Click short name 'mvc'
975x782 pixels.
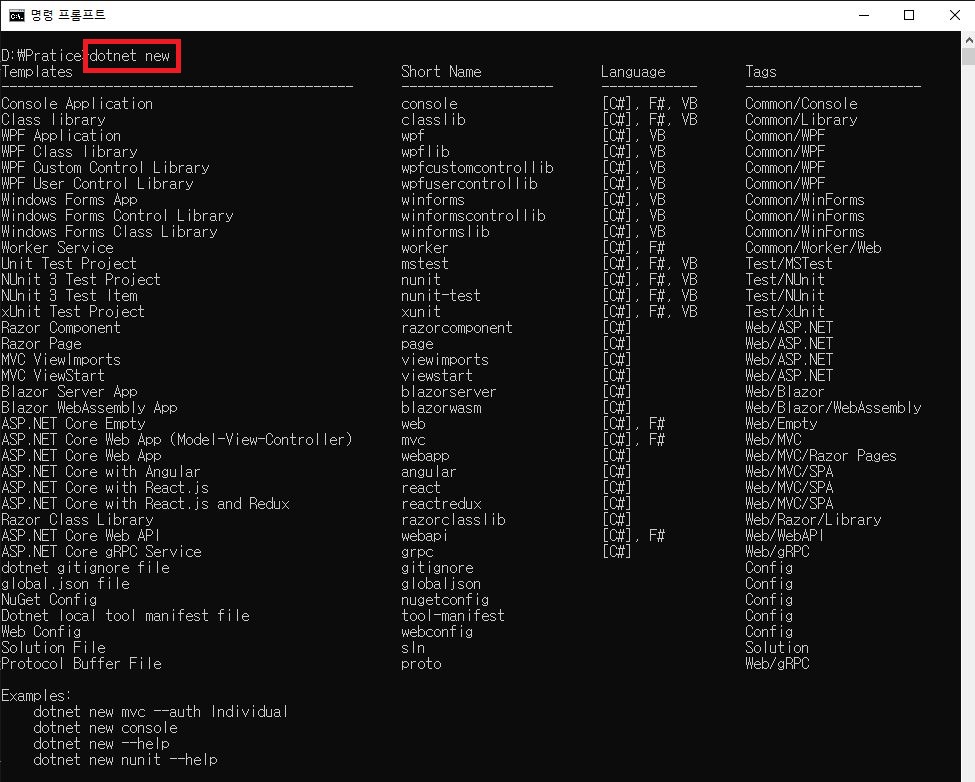coord(413,440)
